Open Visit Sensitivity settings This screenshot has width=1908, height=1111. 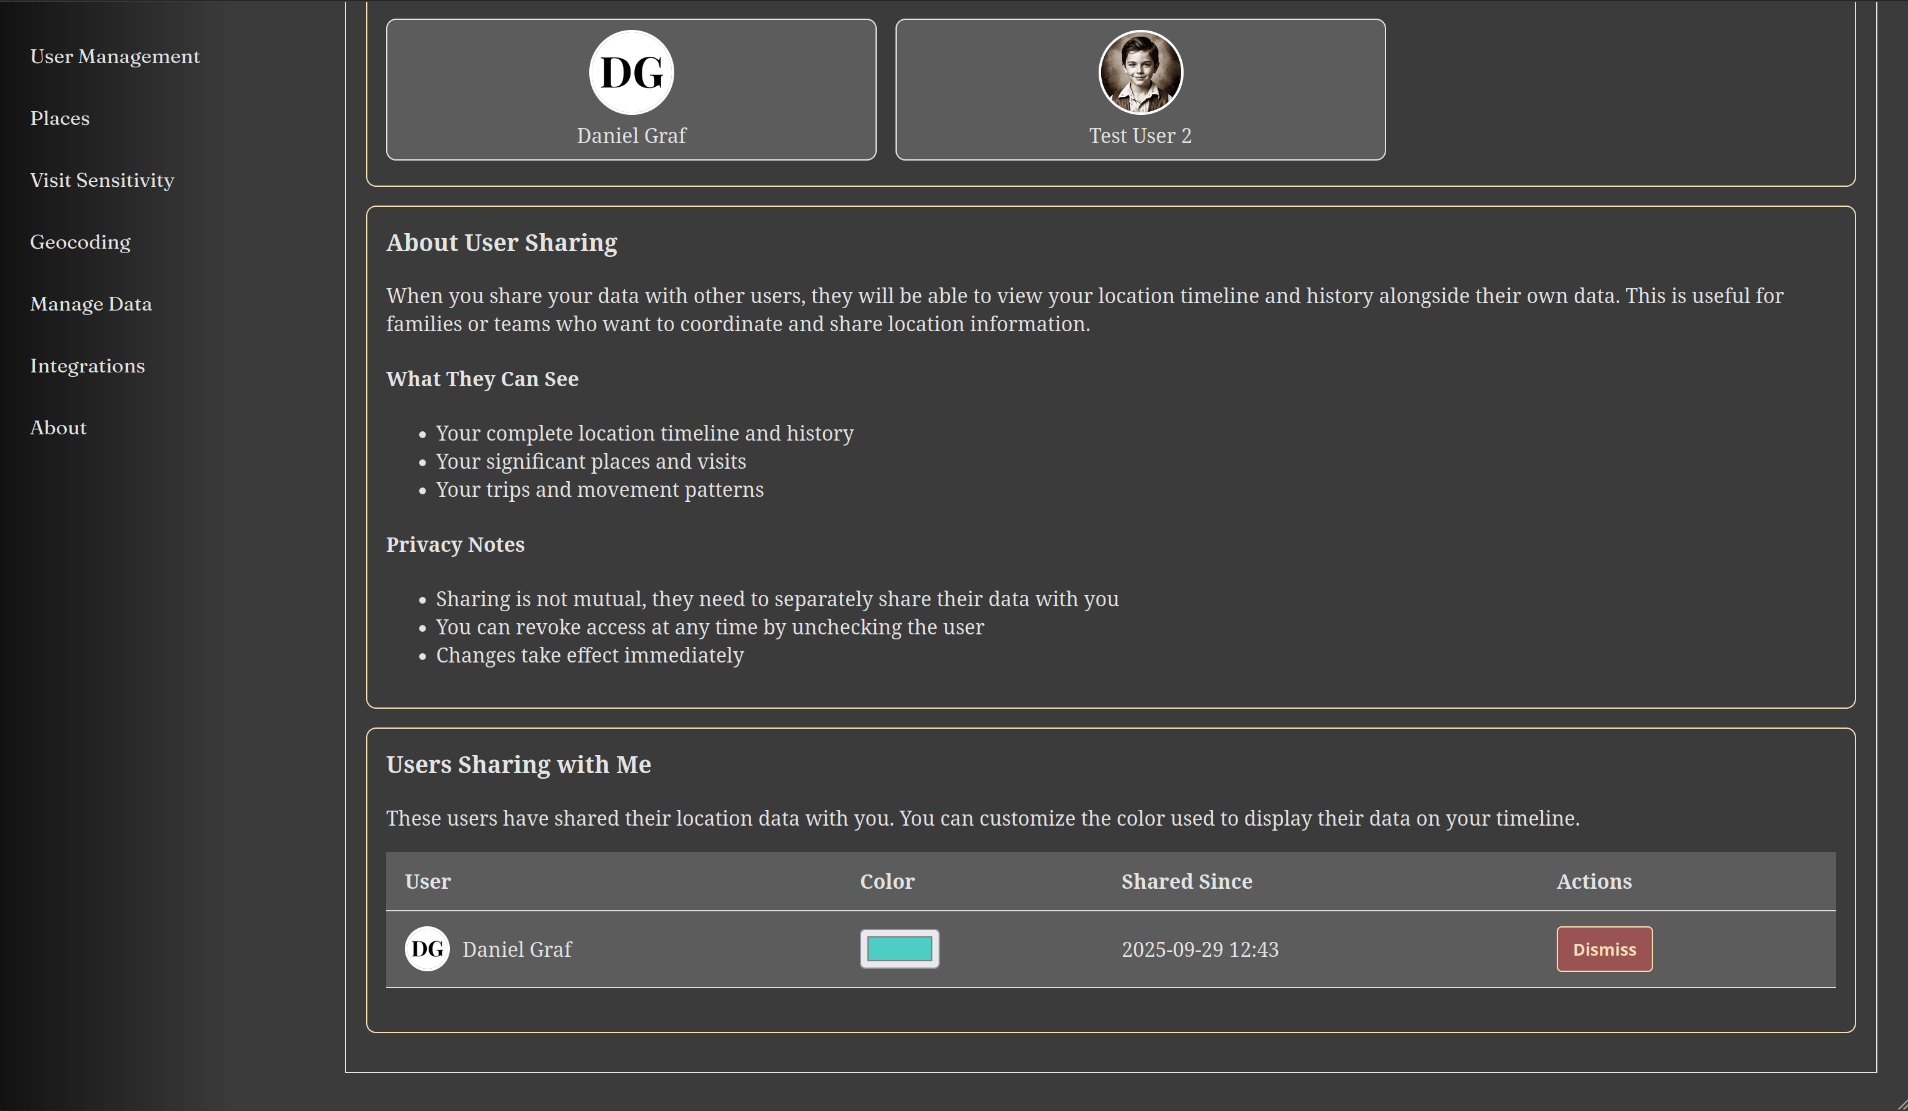[x=102, y=181]
